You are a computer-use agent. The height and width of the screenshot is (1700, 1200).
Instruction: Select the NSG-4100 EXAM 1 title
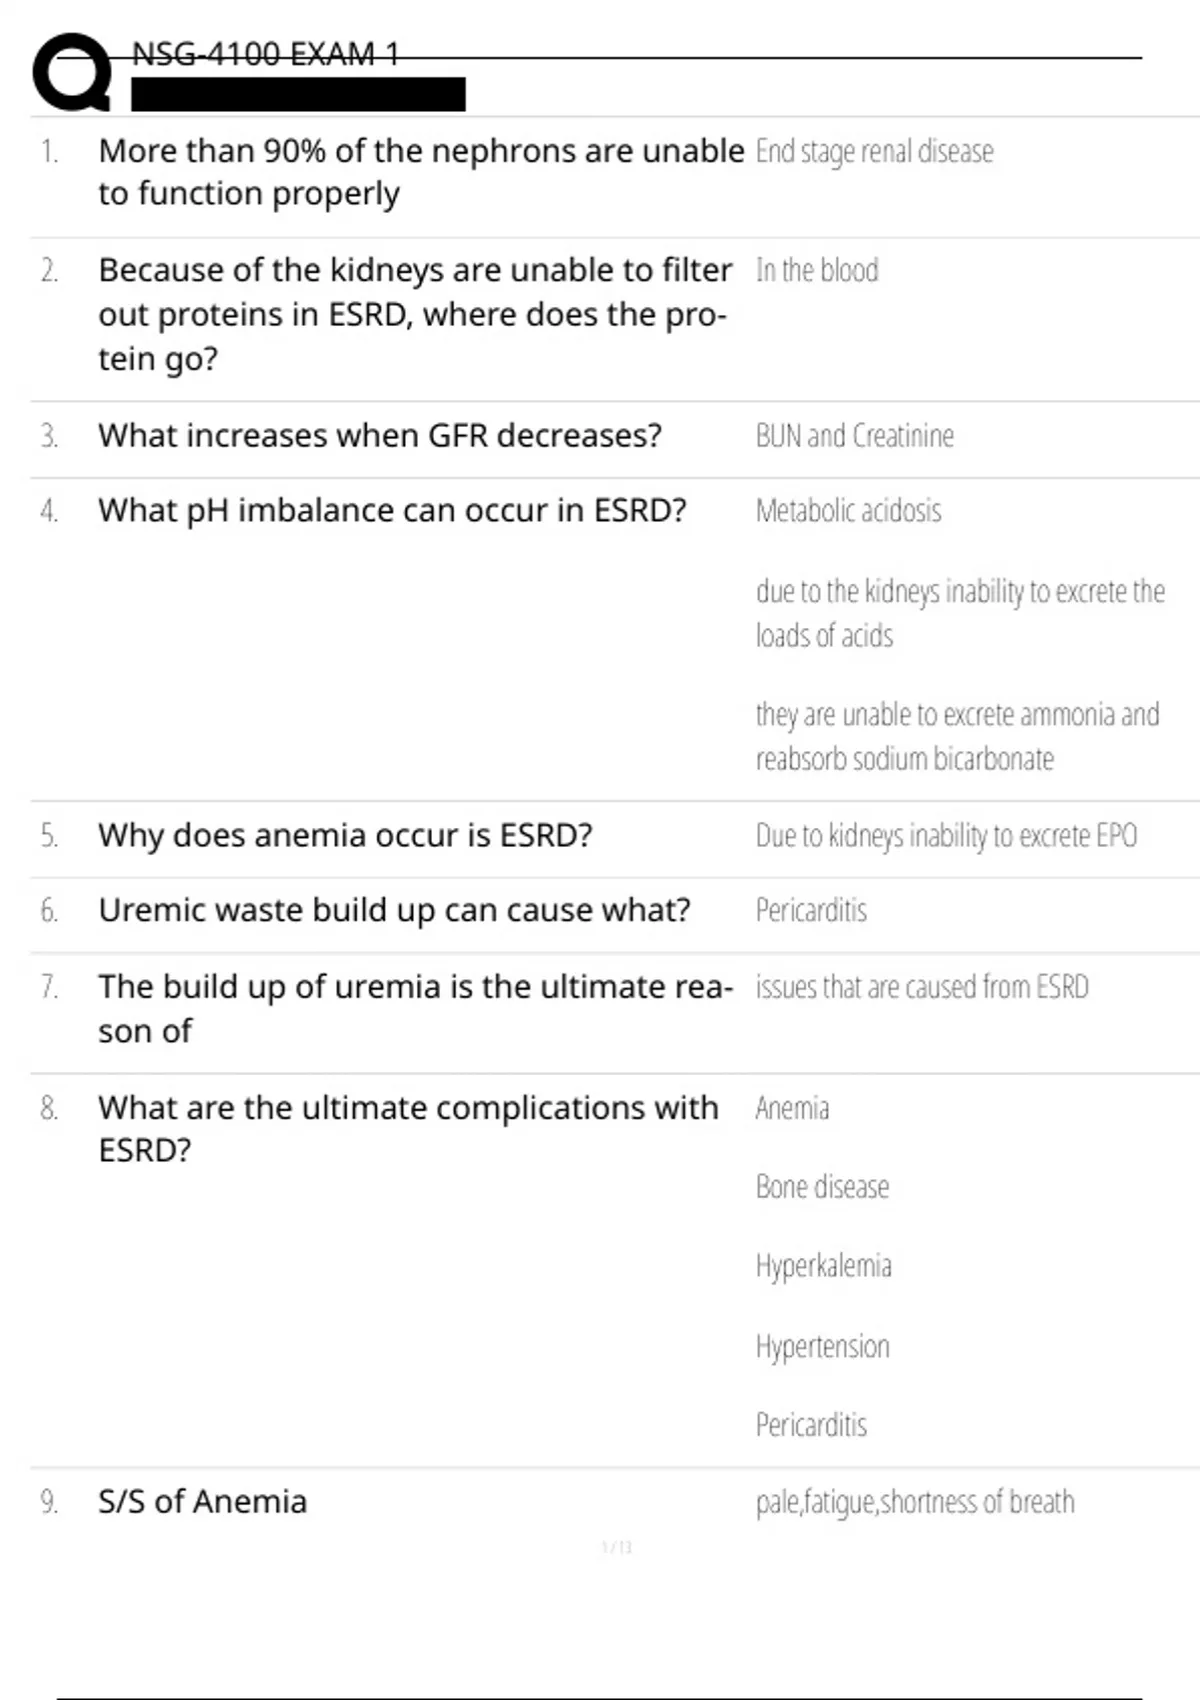pos(265,54)
